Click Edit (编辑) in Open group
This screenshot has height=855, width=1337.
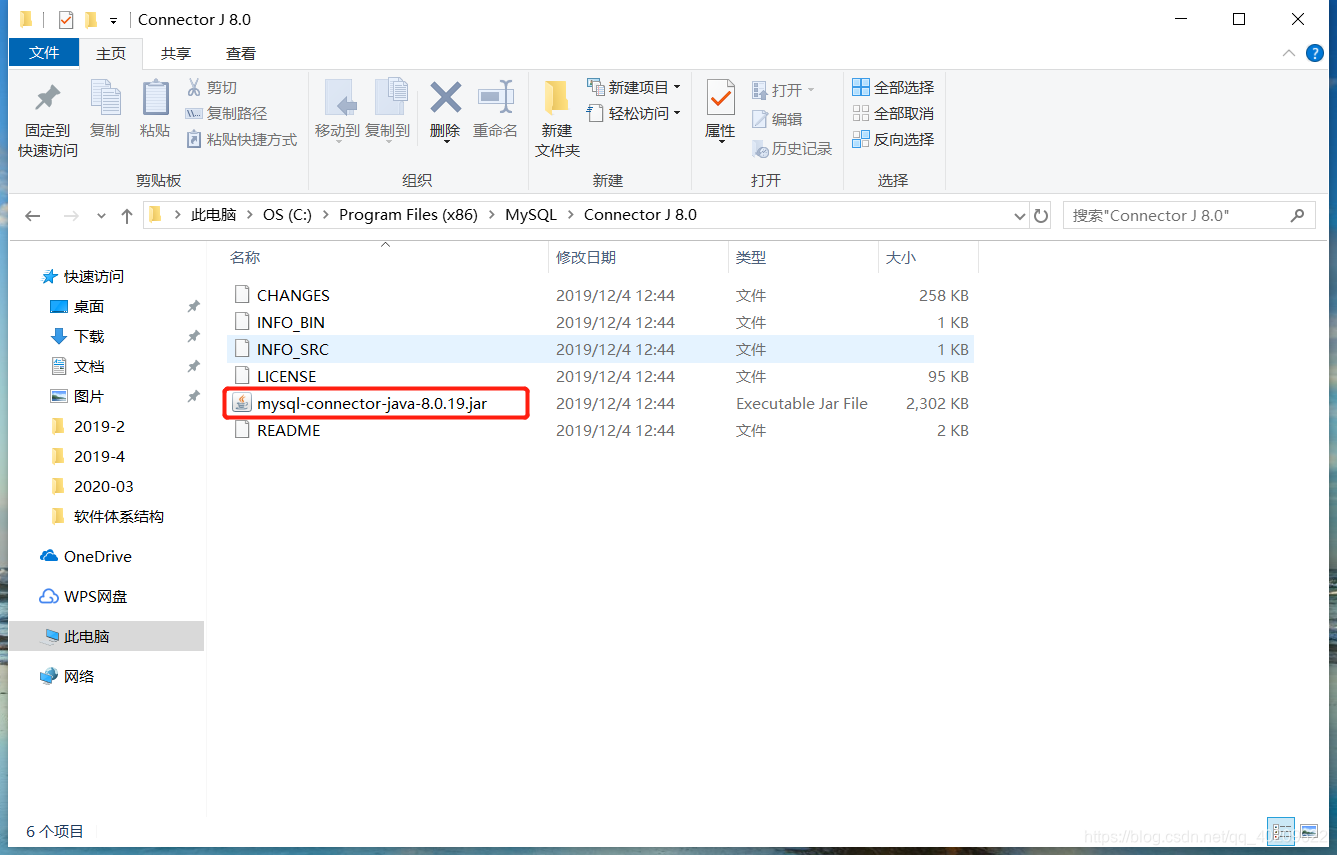[x=777, y=119]
